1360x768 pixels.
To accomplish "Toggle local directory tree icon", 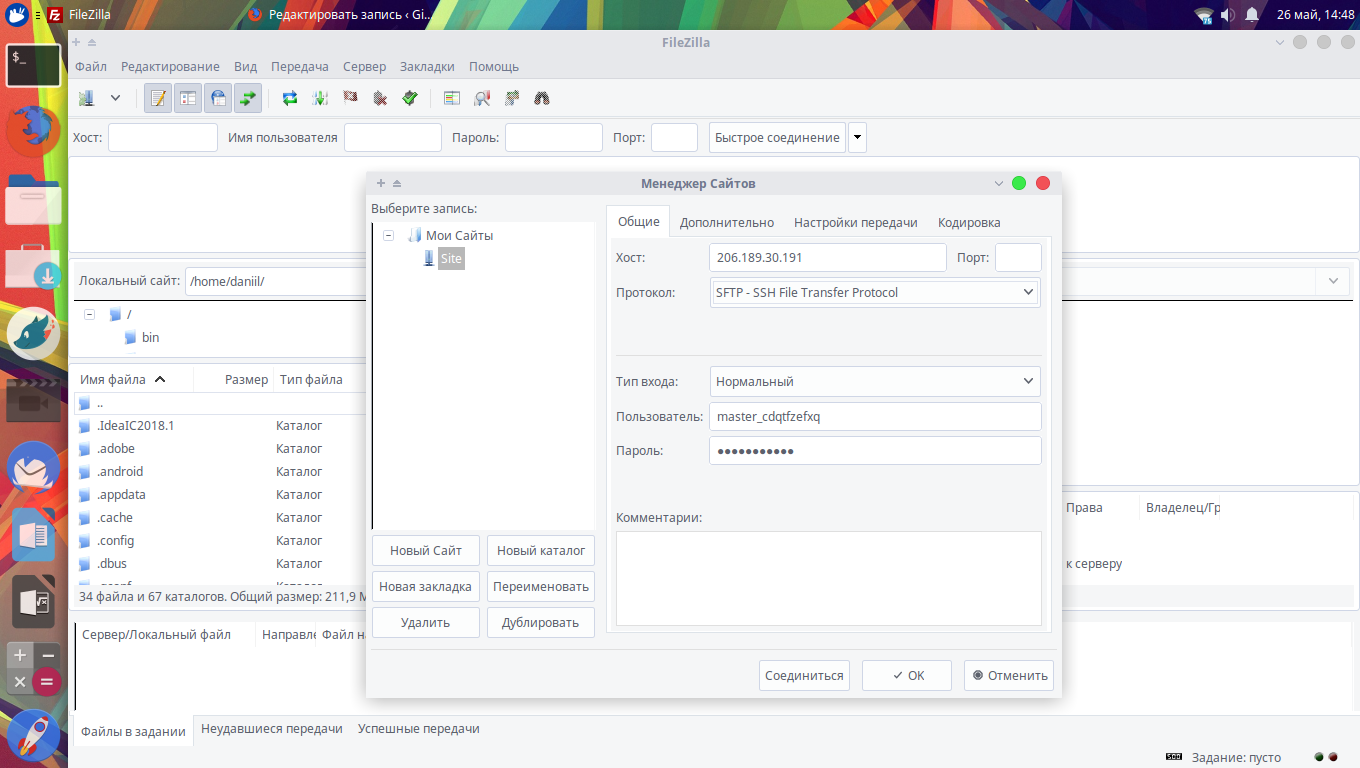I will coord(188,98).
